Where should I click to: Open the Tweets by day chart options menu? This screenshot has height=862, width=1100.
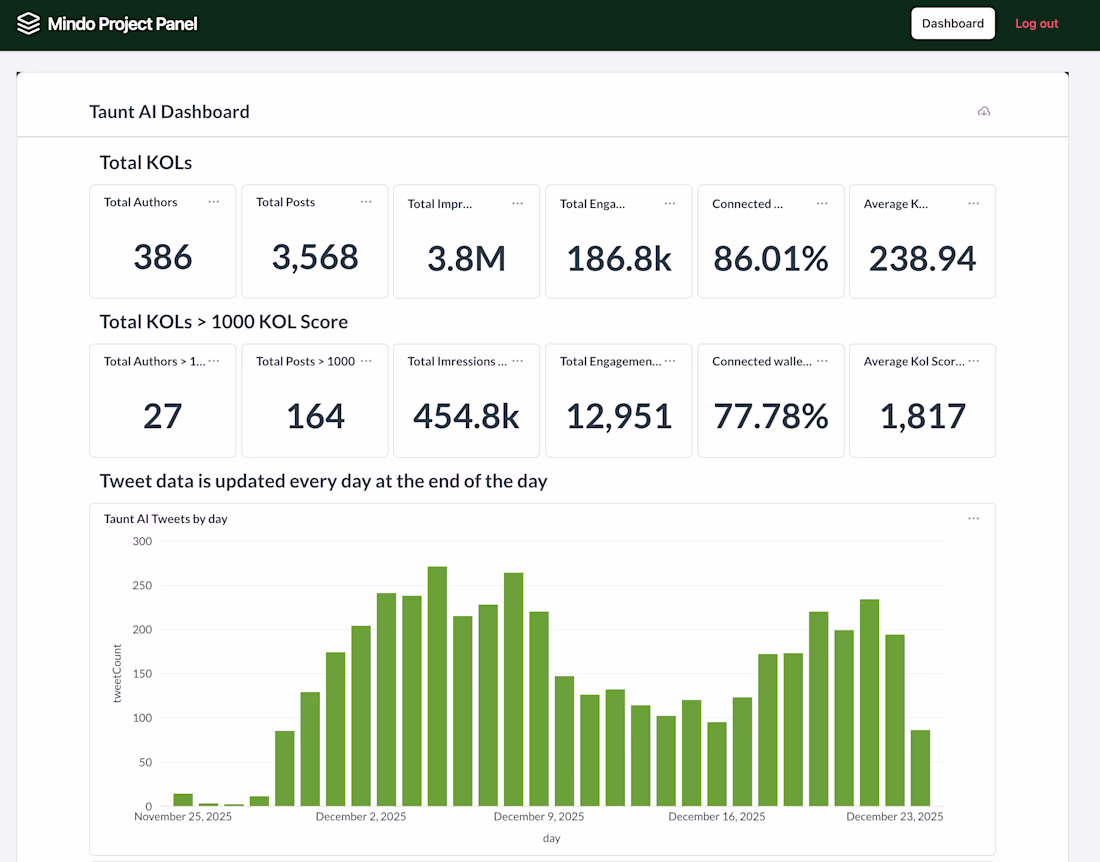coord(974,518)
